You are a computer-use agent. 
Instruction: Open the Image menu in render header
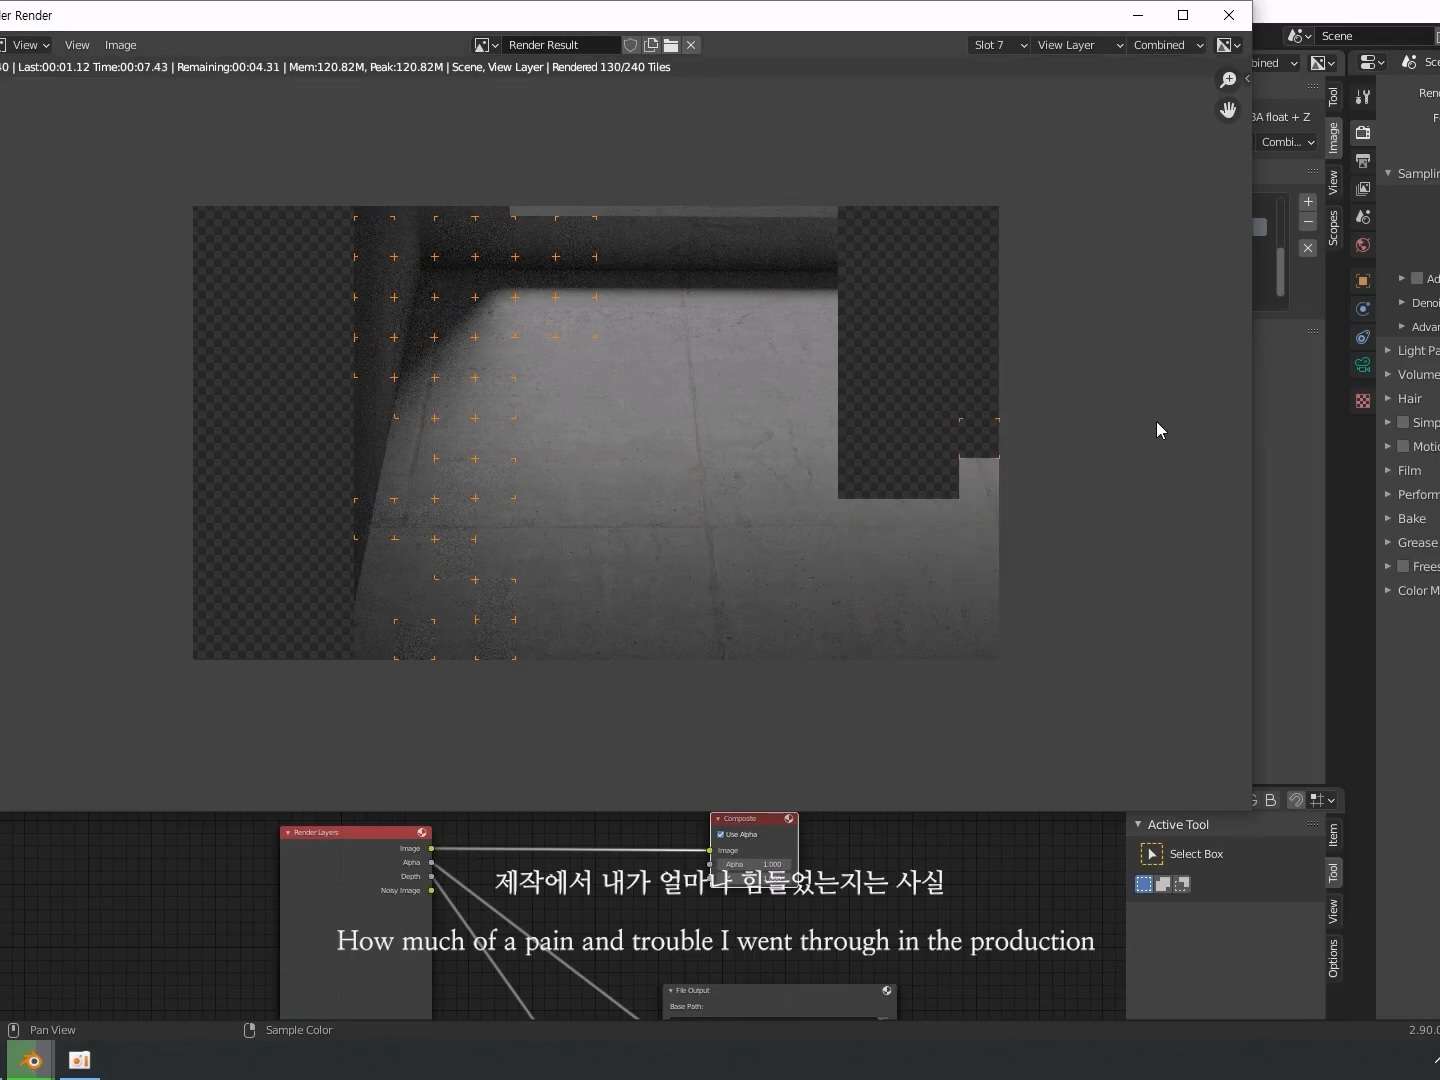point(120,45)
